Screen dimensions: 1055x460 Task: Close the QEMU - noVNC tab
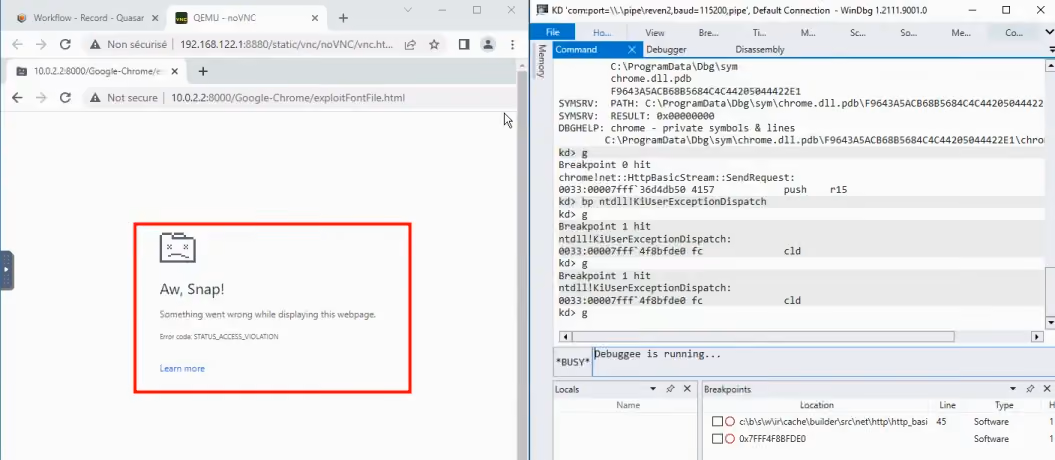[313, 18]
